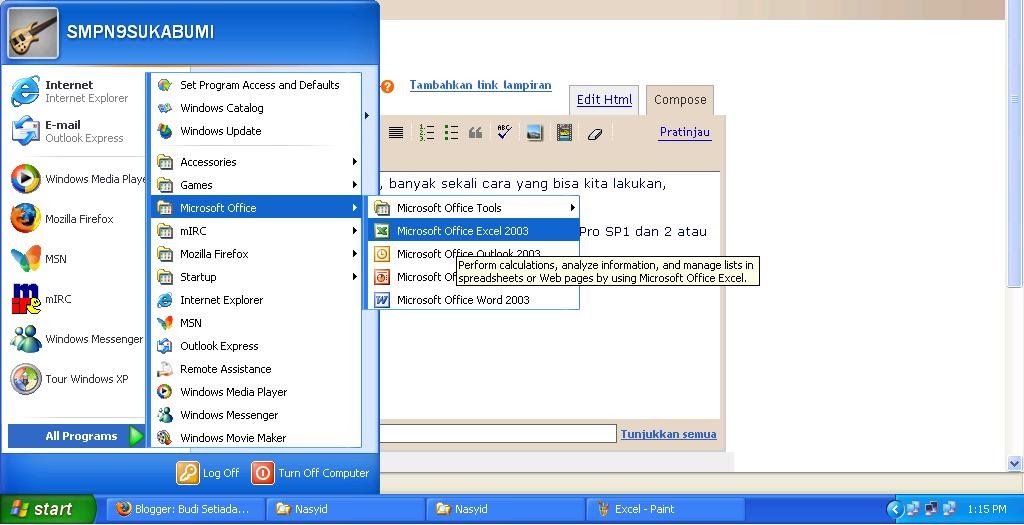Launch Windows Media Player in All Programs

pos(256,392)
